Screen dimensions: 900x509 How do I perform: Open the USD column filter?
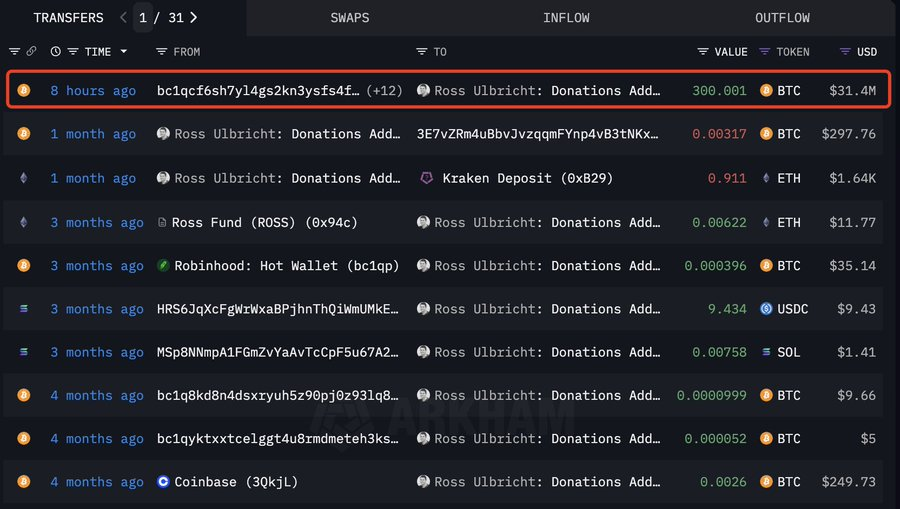[845, 52]
